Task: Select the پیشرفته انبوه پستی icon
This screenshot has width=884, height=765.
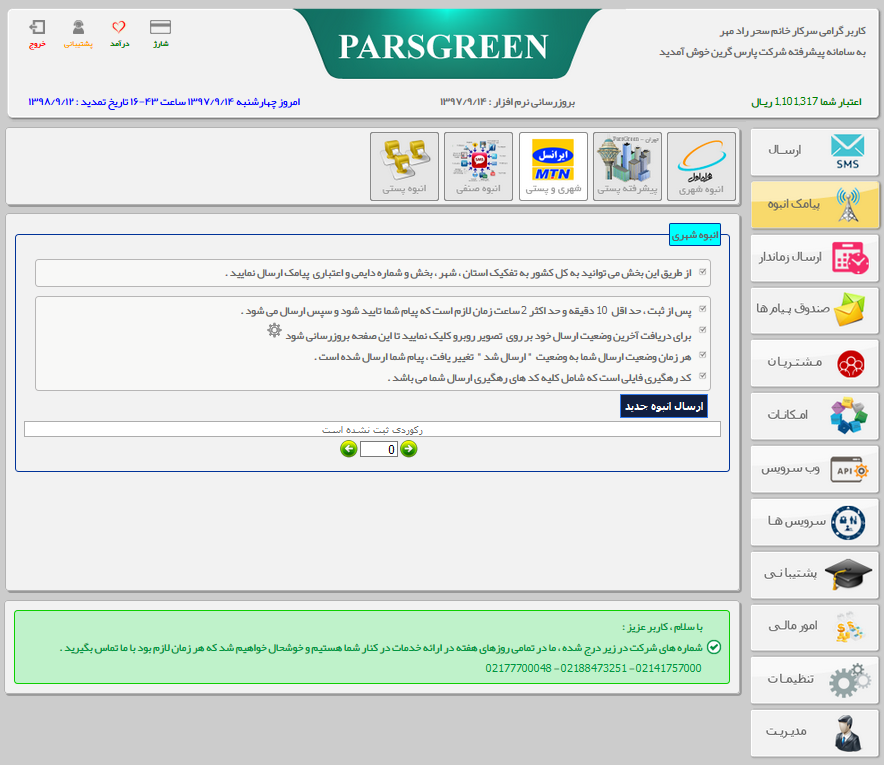Action: click(627, 165)
